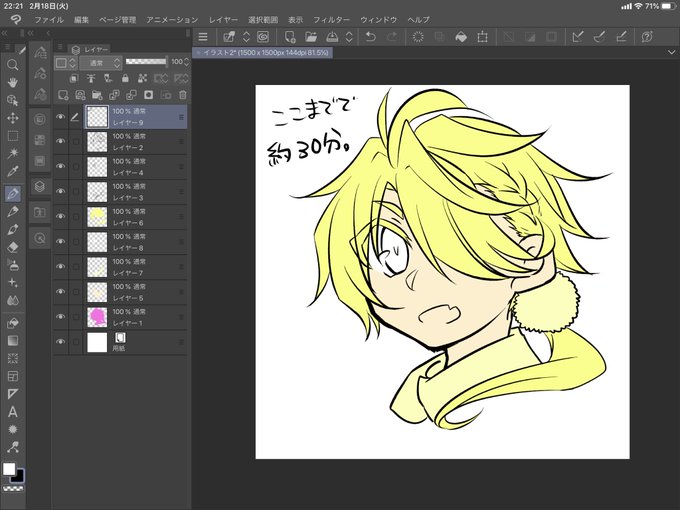
Task: Click the Lock layer icon
Action: pos(125,78)
